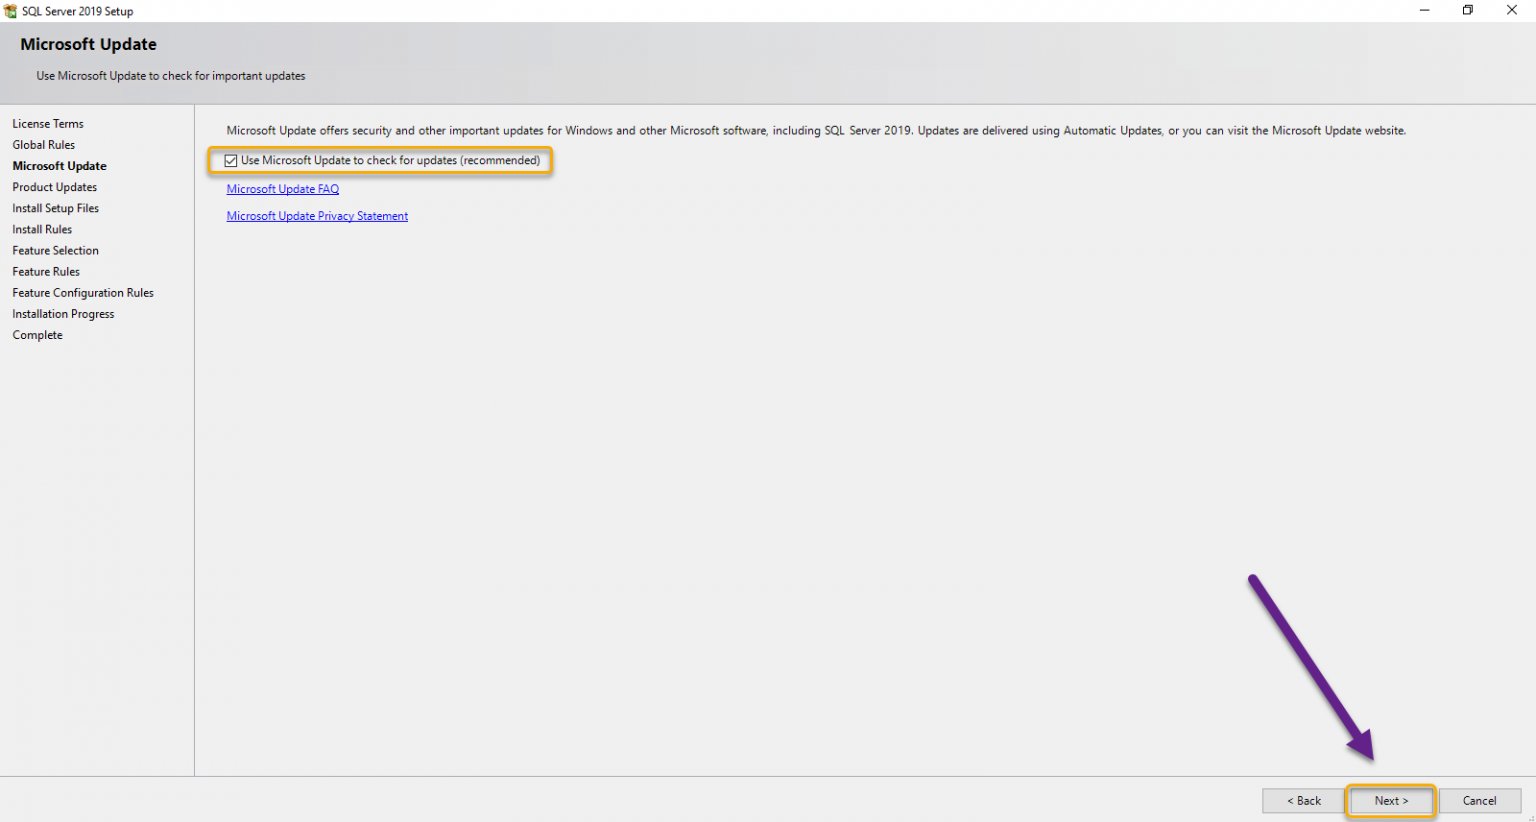Screen dimensions: 1536x822
Task: Open Feature Configuration Rules step
Action: (x=83, y=292)
